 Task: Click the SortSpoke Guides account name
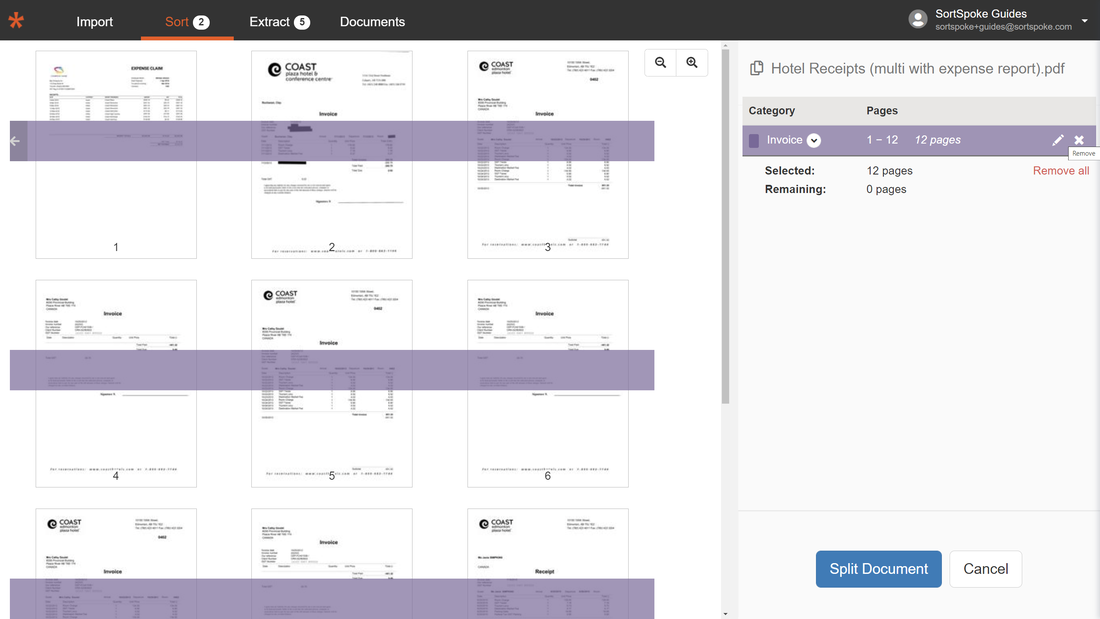click(x=981, y=13)
